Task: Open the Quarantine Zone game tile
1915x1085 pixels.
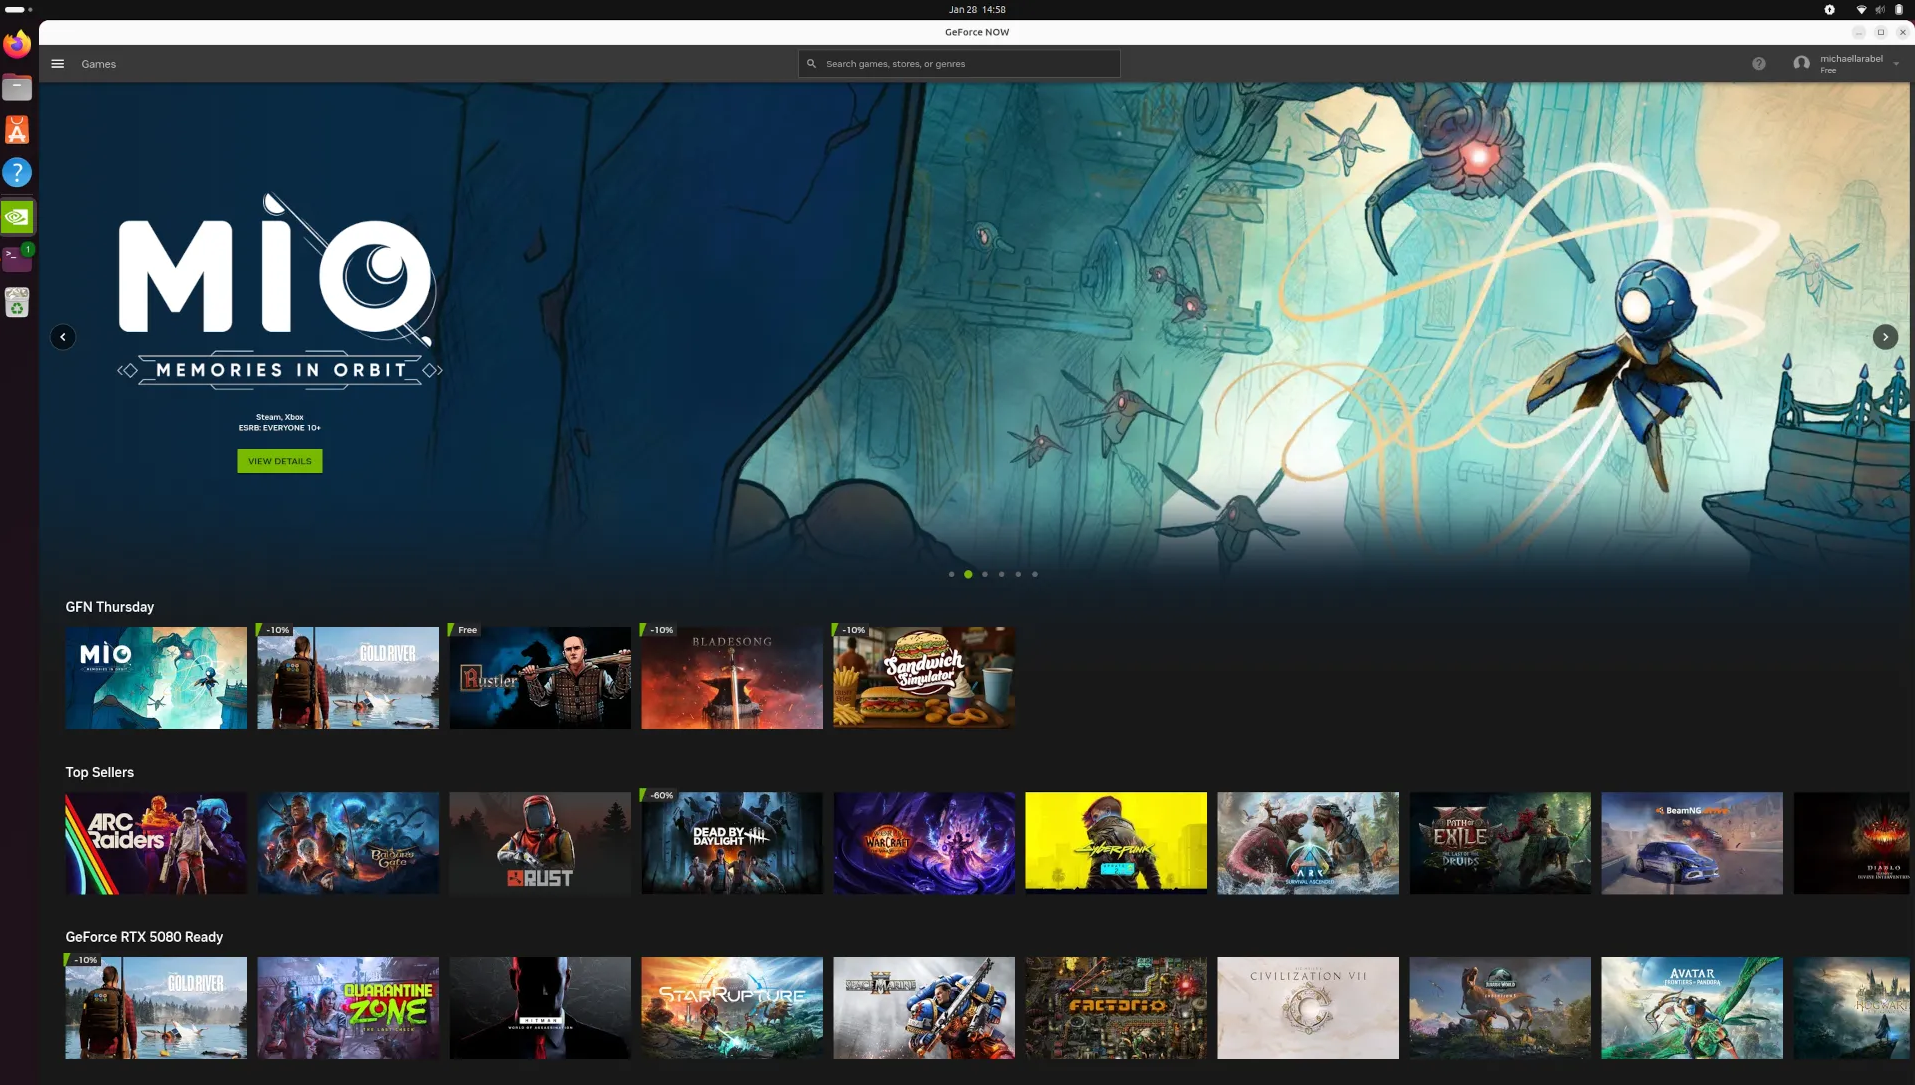Action: click(x=348, y=1008)
